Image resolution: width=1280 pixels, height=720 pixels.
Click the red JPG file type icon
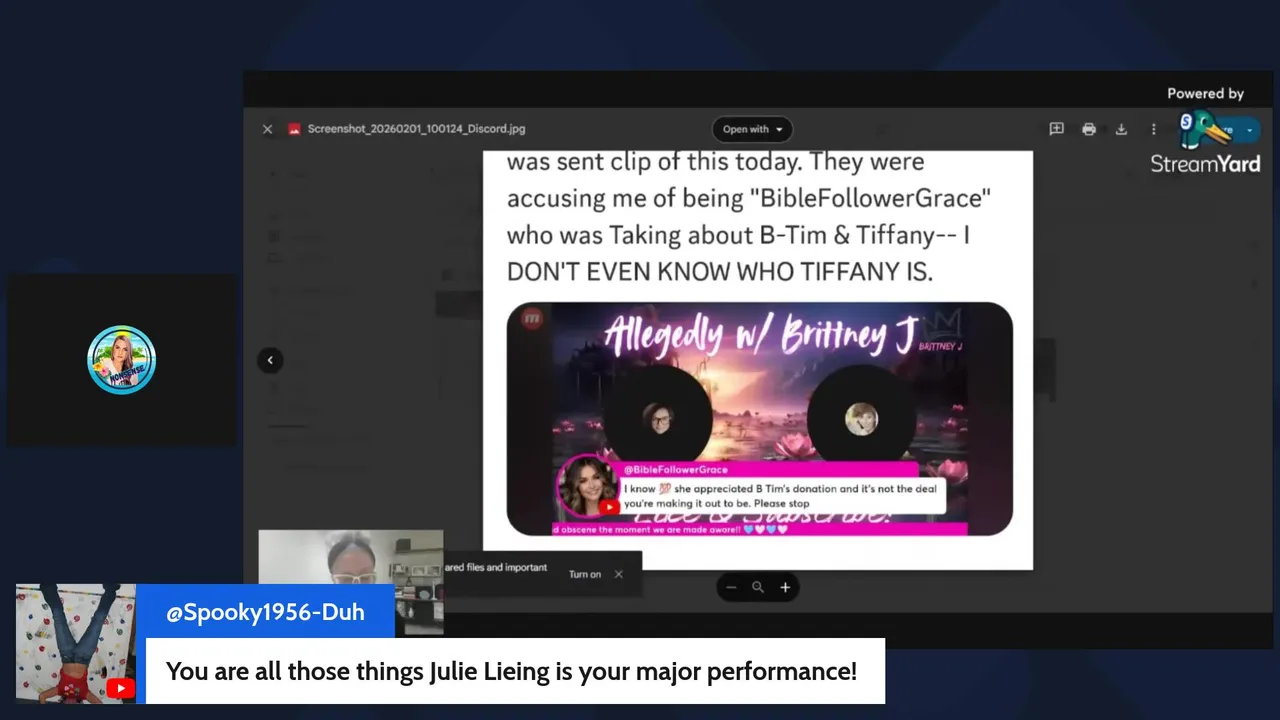pyautogui.click(x=294, y=129)
